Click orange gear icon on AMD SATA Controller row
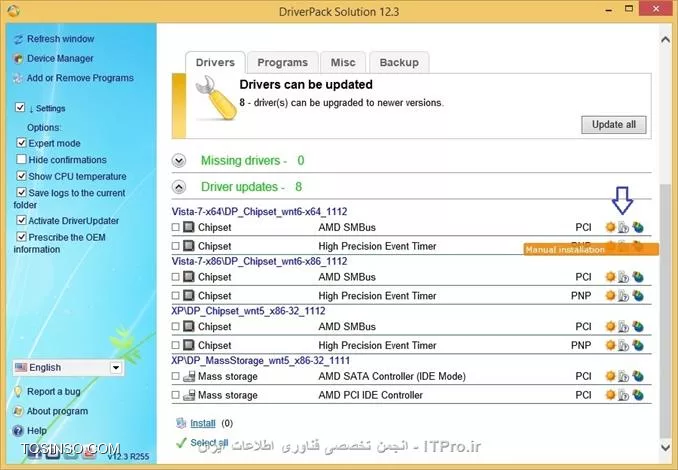Image resolution: width=678 pixels, height=470 pixels. click(x=610, y=376)
